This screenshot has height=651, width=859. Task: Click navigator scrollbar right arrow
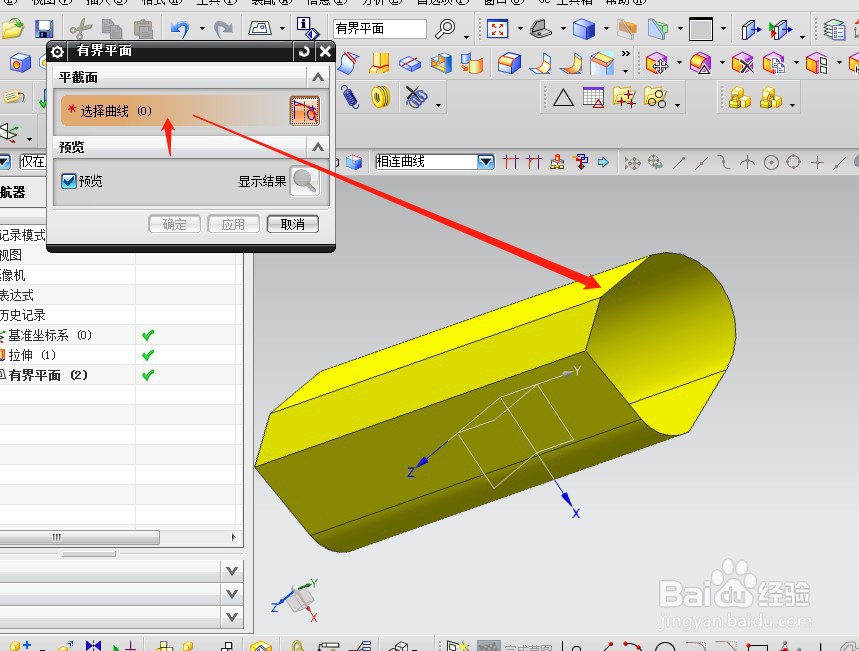point(233,537)
